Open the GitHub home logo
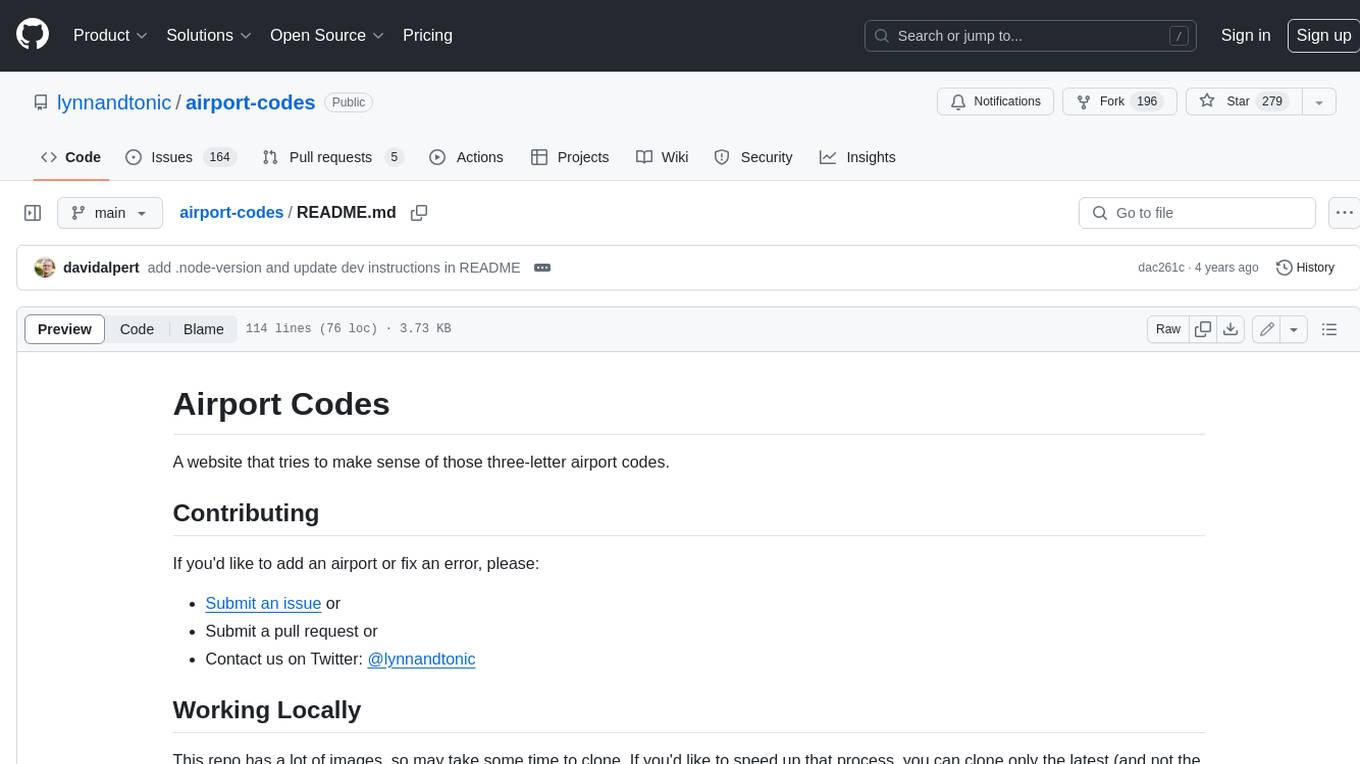Viewport: 1360px width, 764px height. point(32,35)
